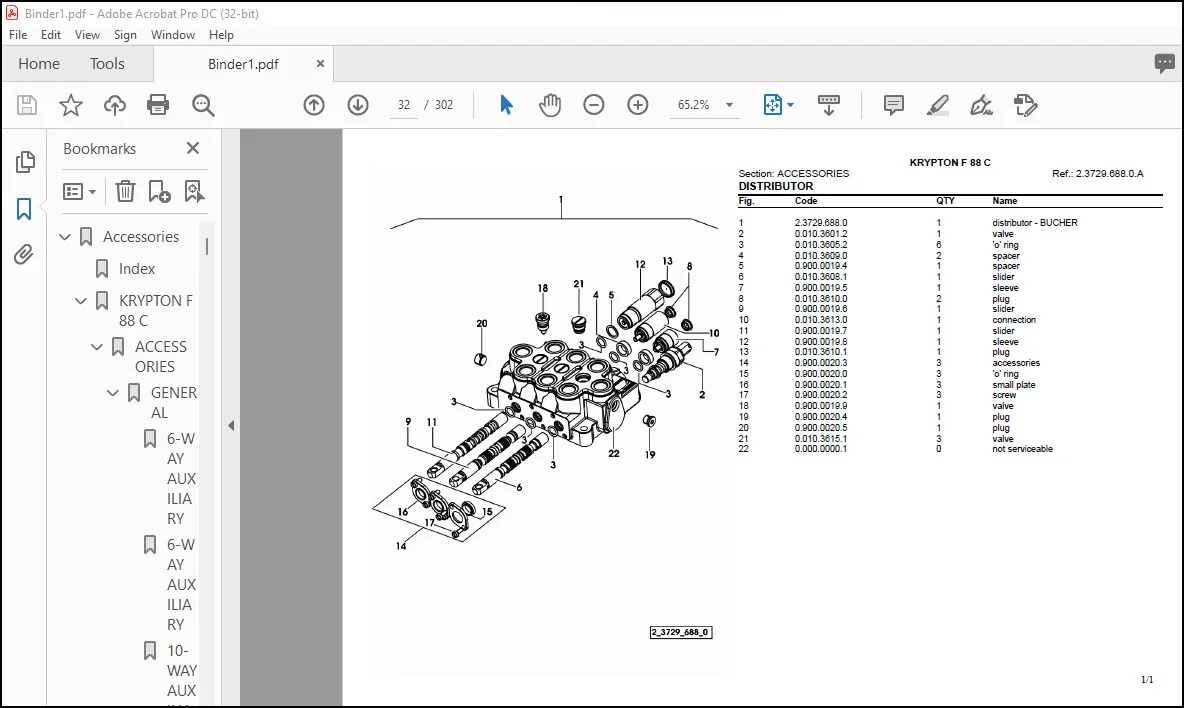1184x708 pixels.
Task: Click the Ref.: 2.3729.688.0.A text
Action: point(1097,174)
